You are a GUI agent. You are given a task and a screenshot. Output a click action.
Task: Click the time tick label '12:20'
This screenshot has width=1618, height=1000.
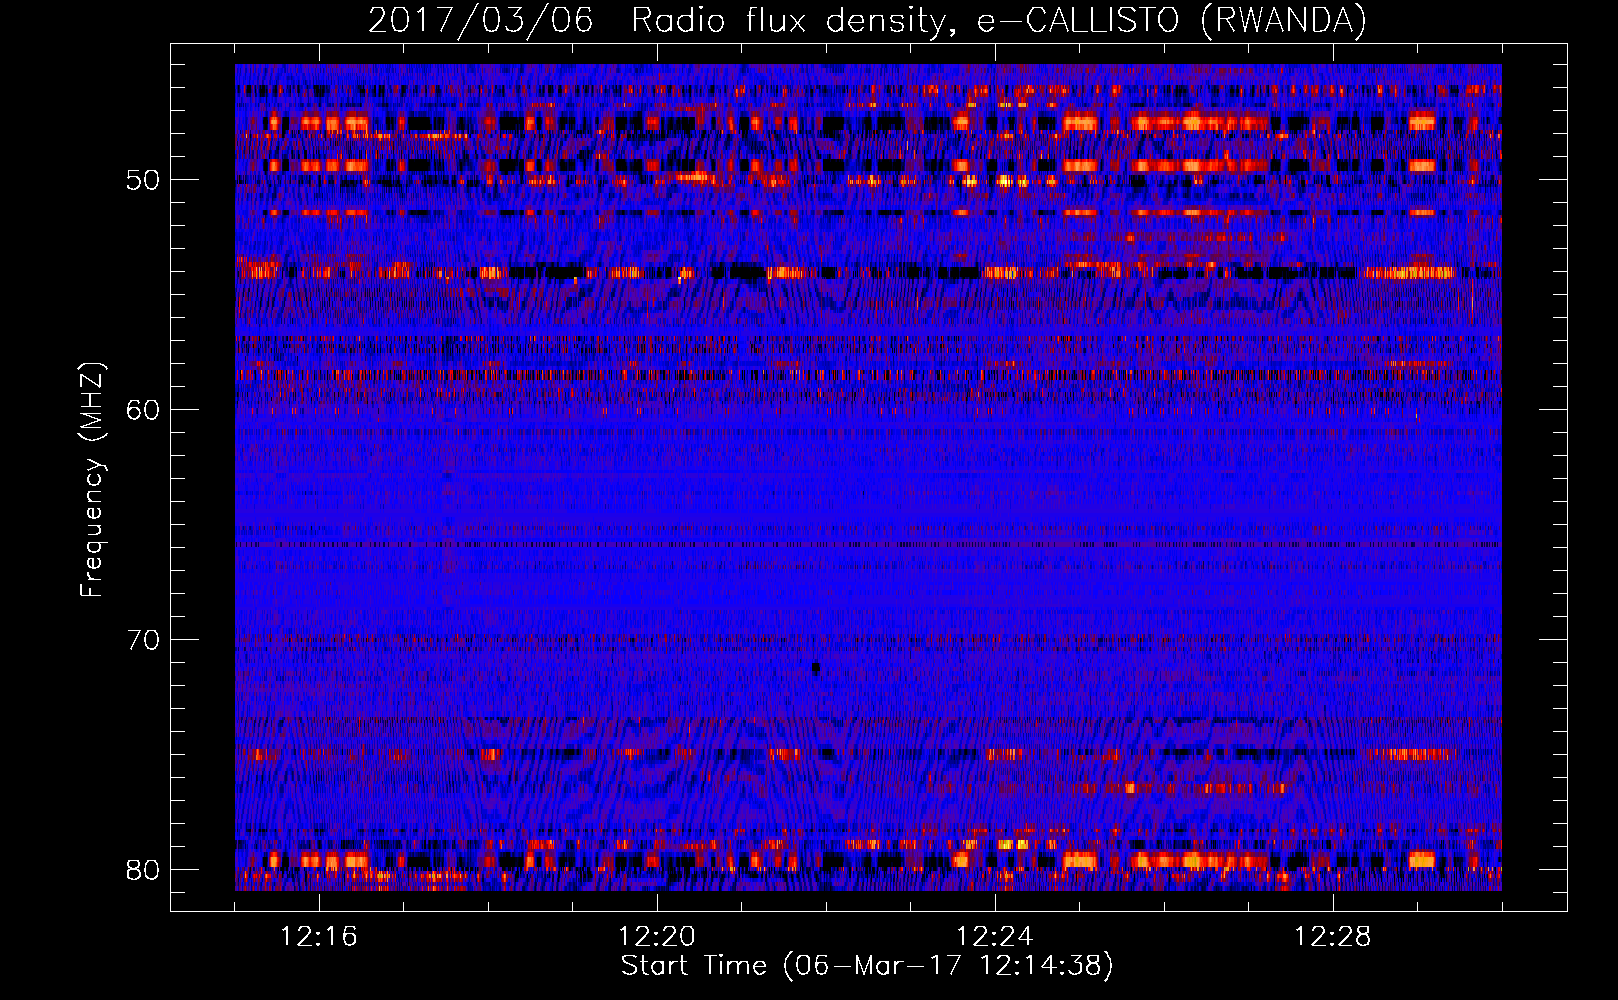tap(657, 937)
